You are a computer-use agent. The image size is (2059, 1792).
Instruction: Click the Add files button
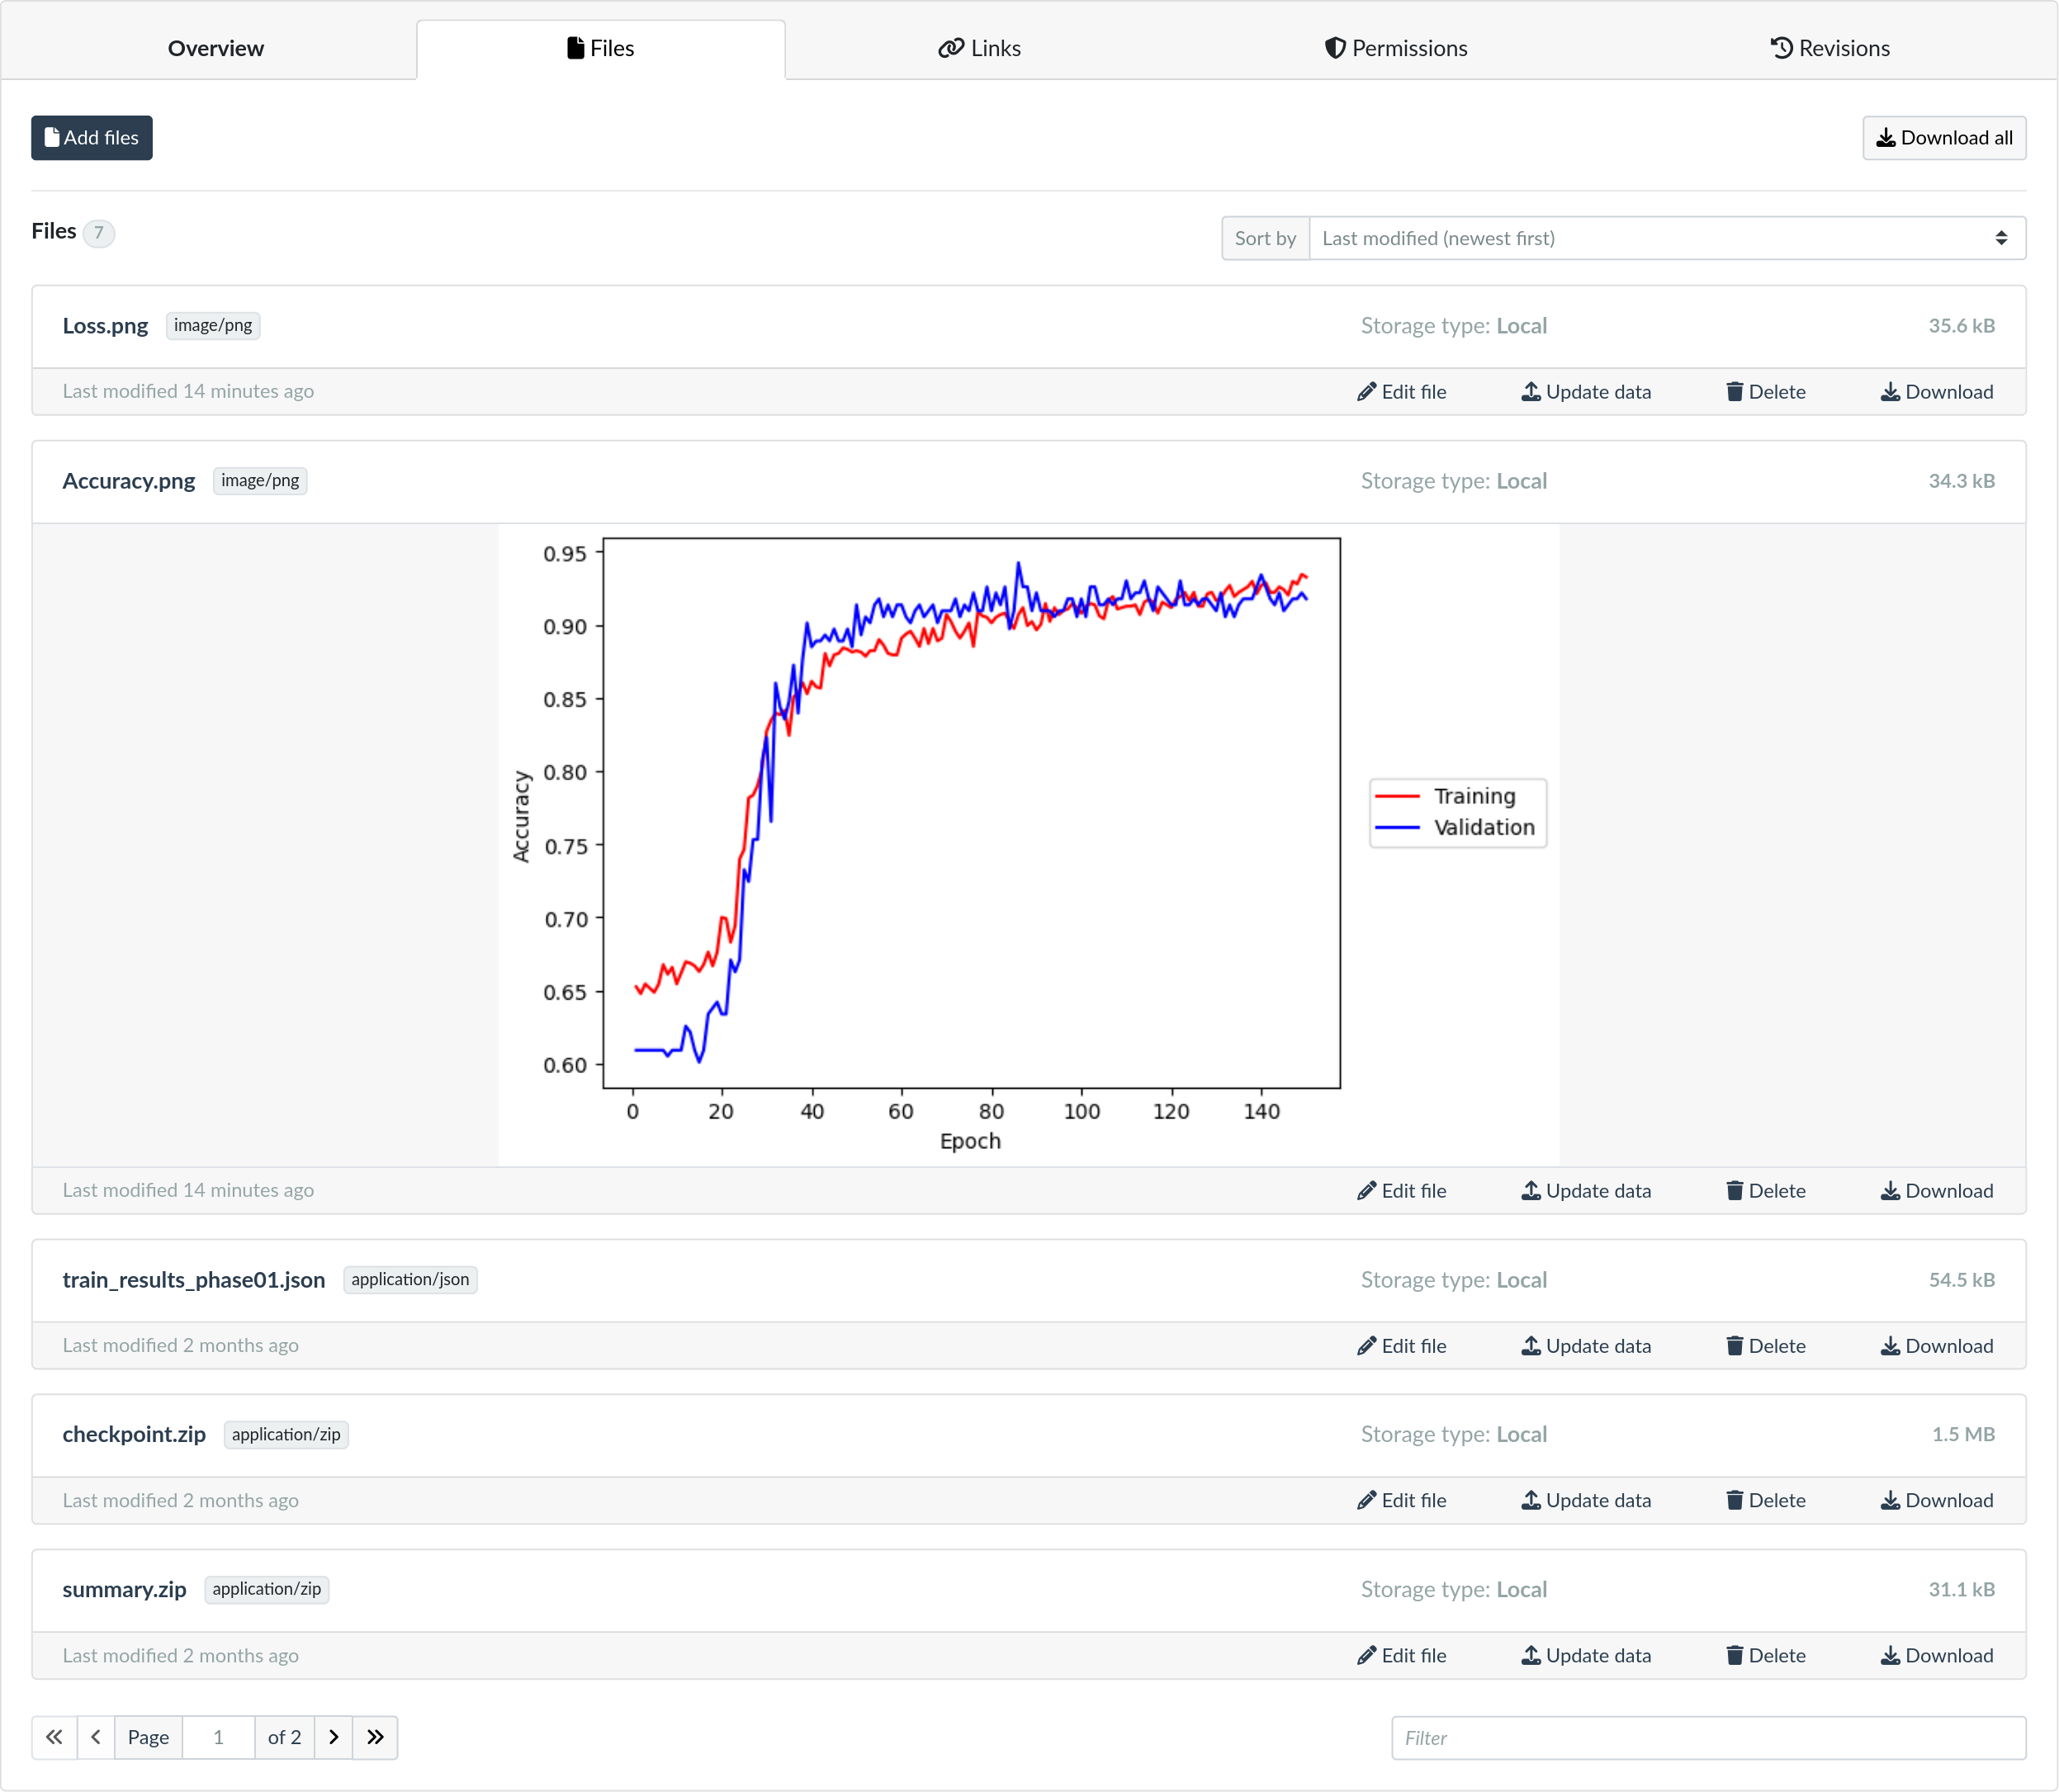[91, 138]
